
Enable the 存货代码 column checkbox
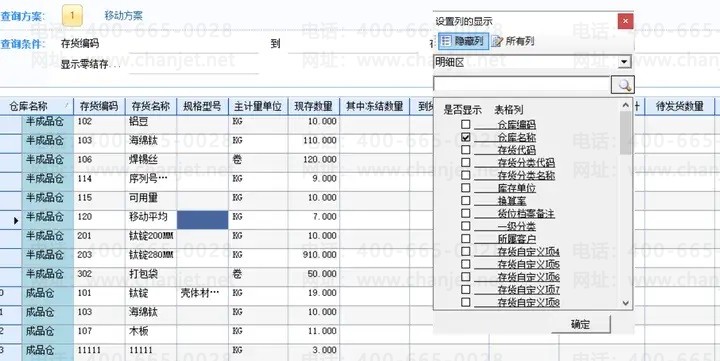(466, 150)
